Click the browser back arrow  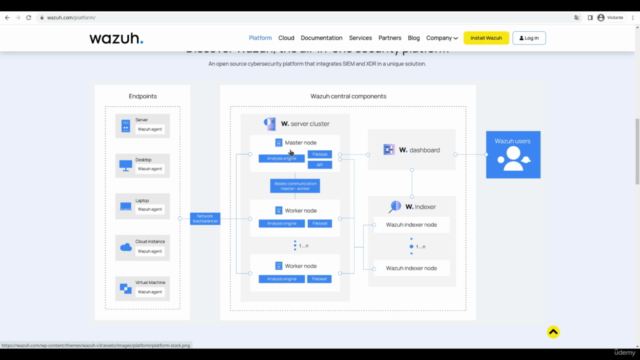[x=7, y=18]
